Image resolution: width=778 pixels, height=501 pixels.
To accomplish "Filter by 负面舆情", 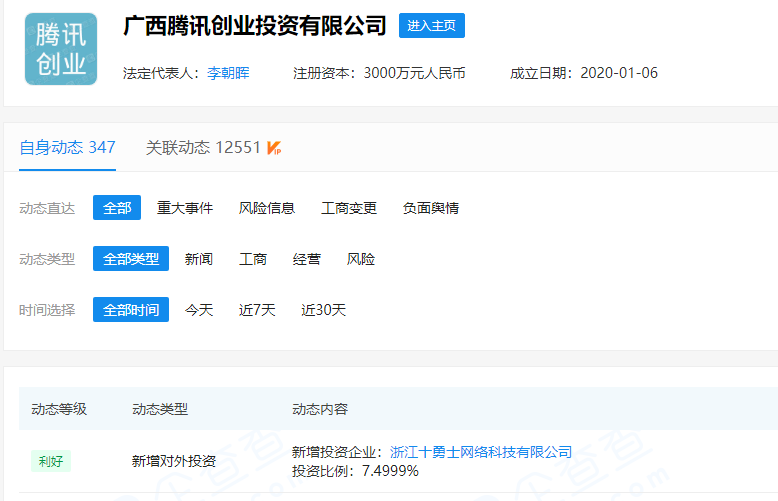I will tap(431, 208).
